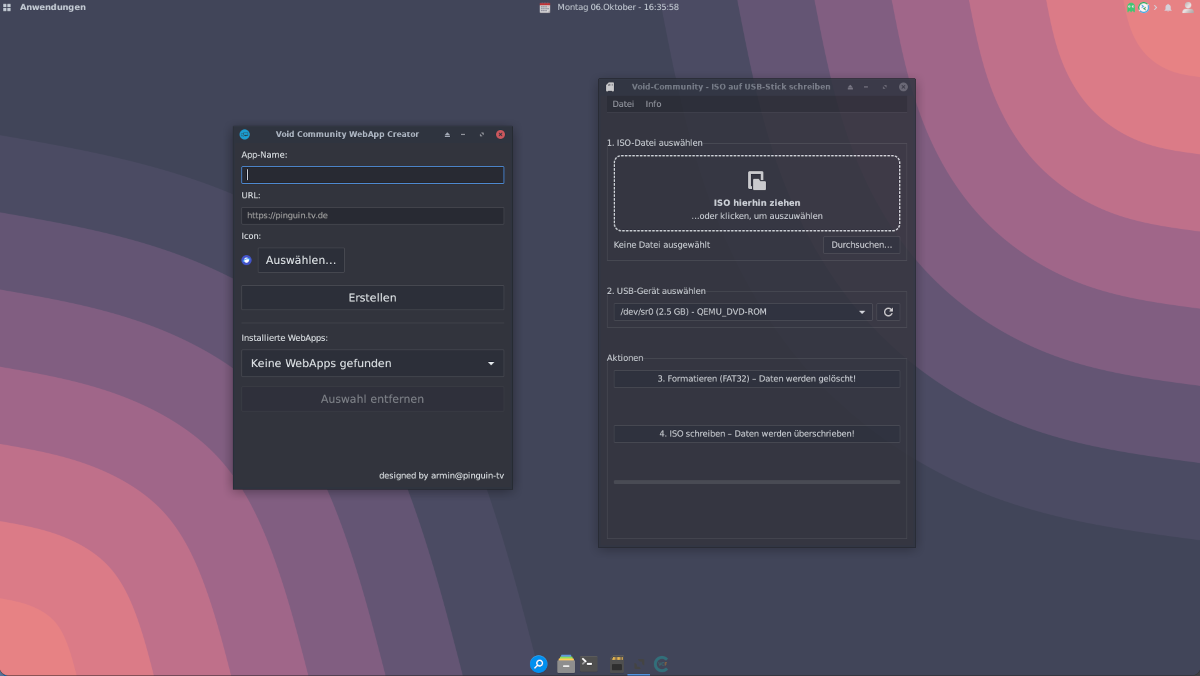Open the user account icon in panel
The image size is (1200, 676).
tap(1186, 7)
